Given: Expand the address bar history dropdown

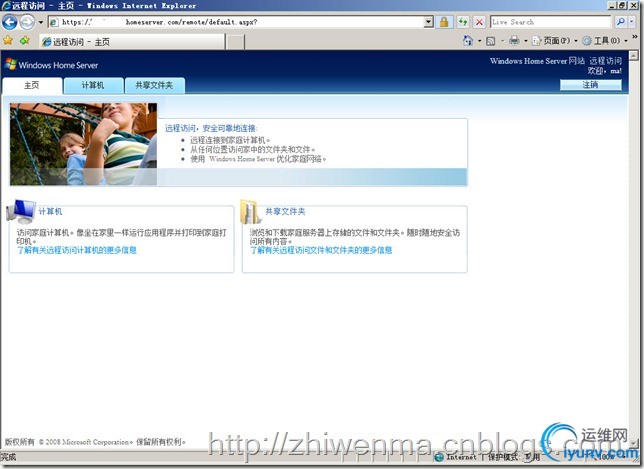Looking at the screenshot, I should point(428,22).
